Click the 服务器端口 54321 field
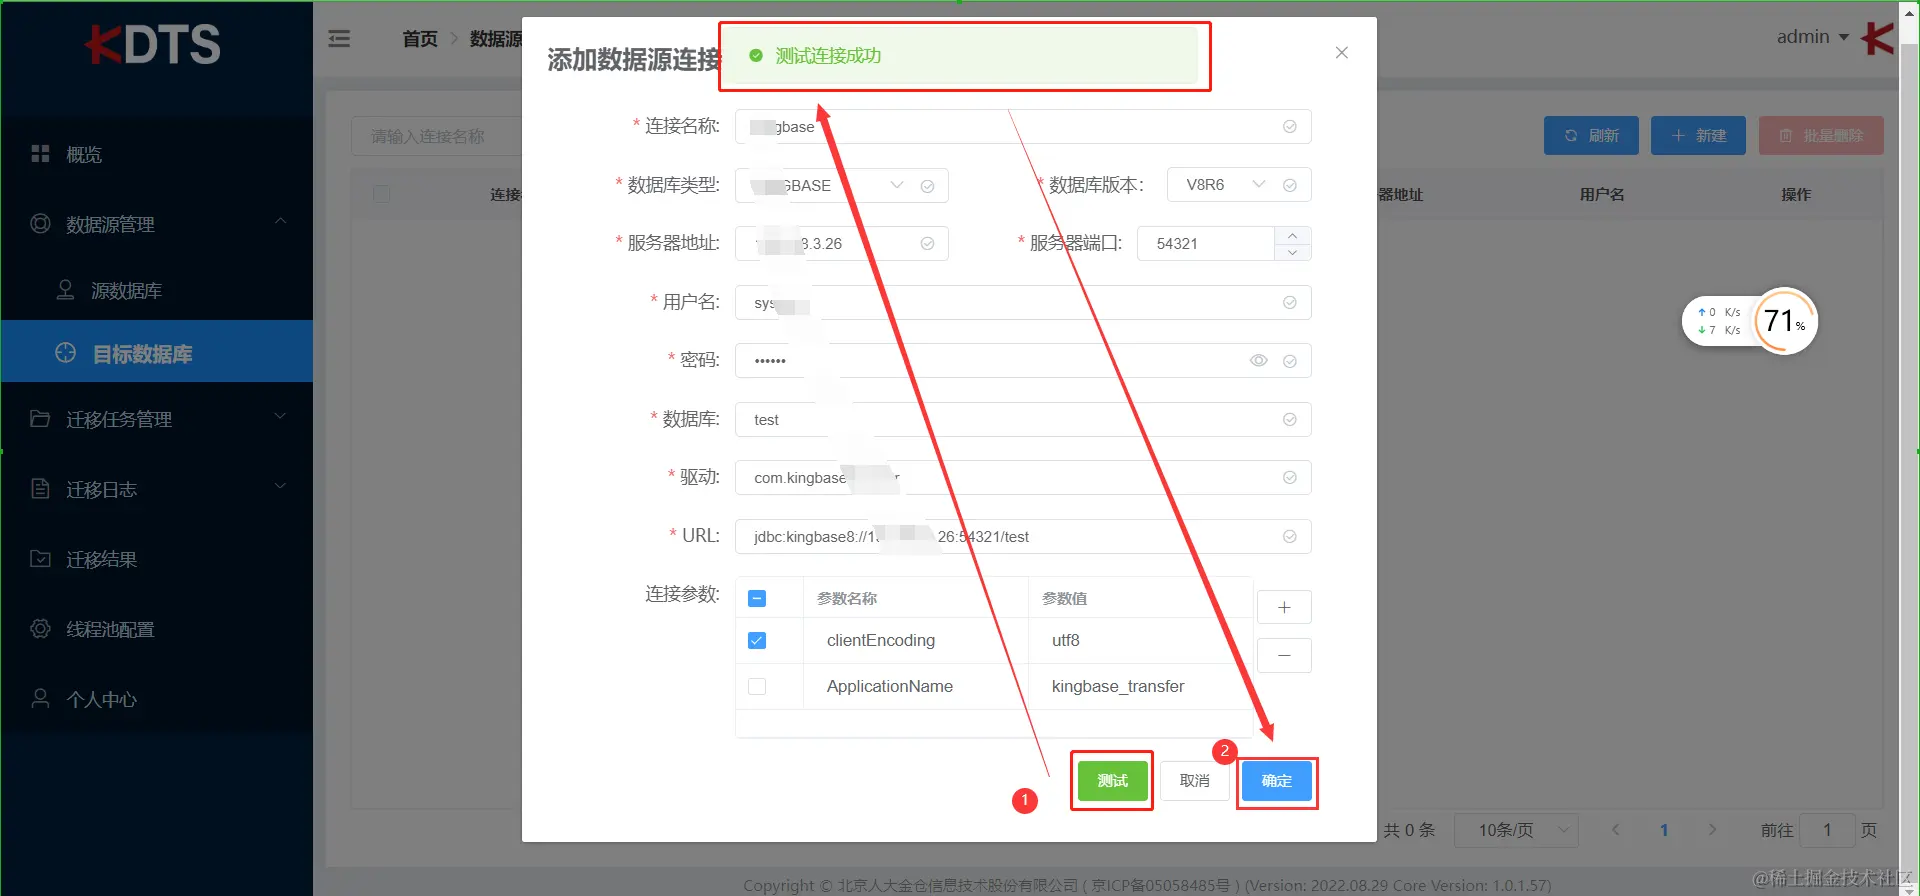1920x896 pixels. pos(1206,243)
